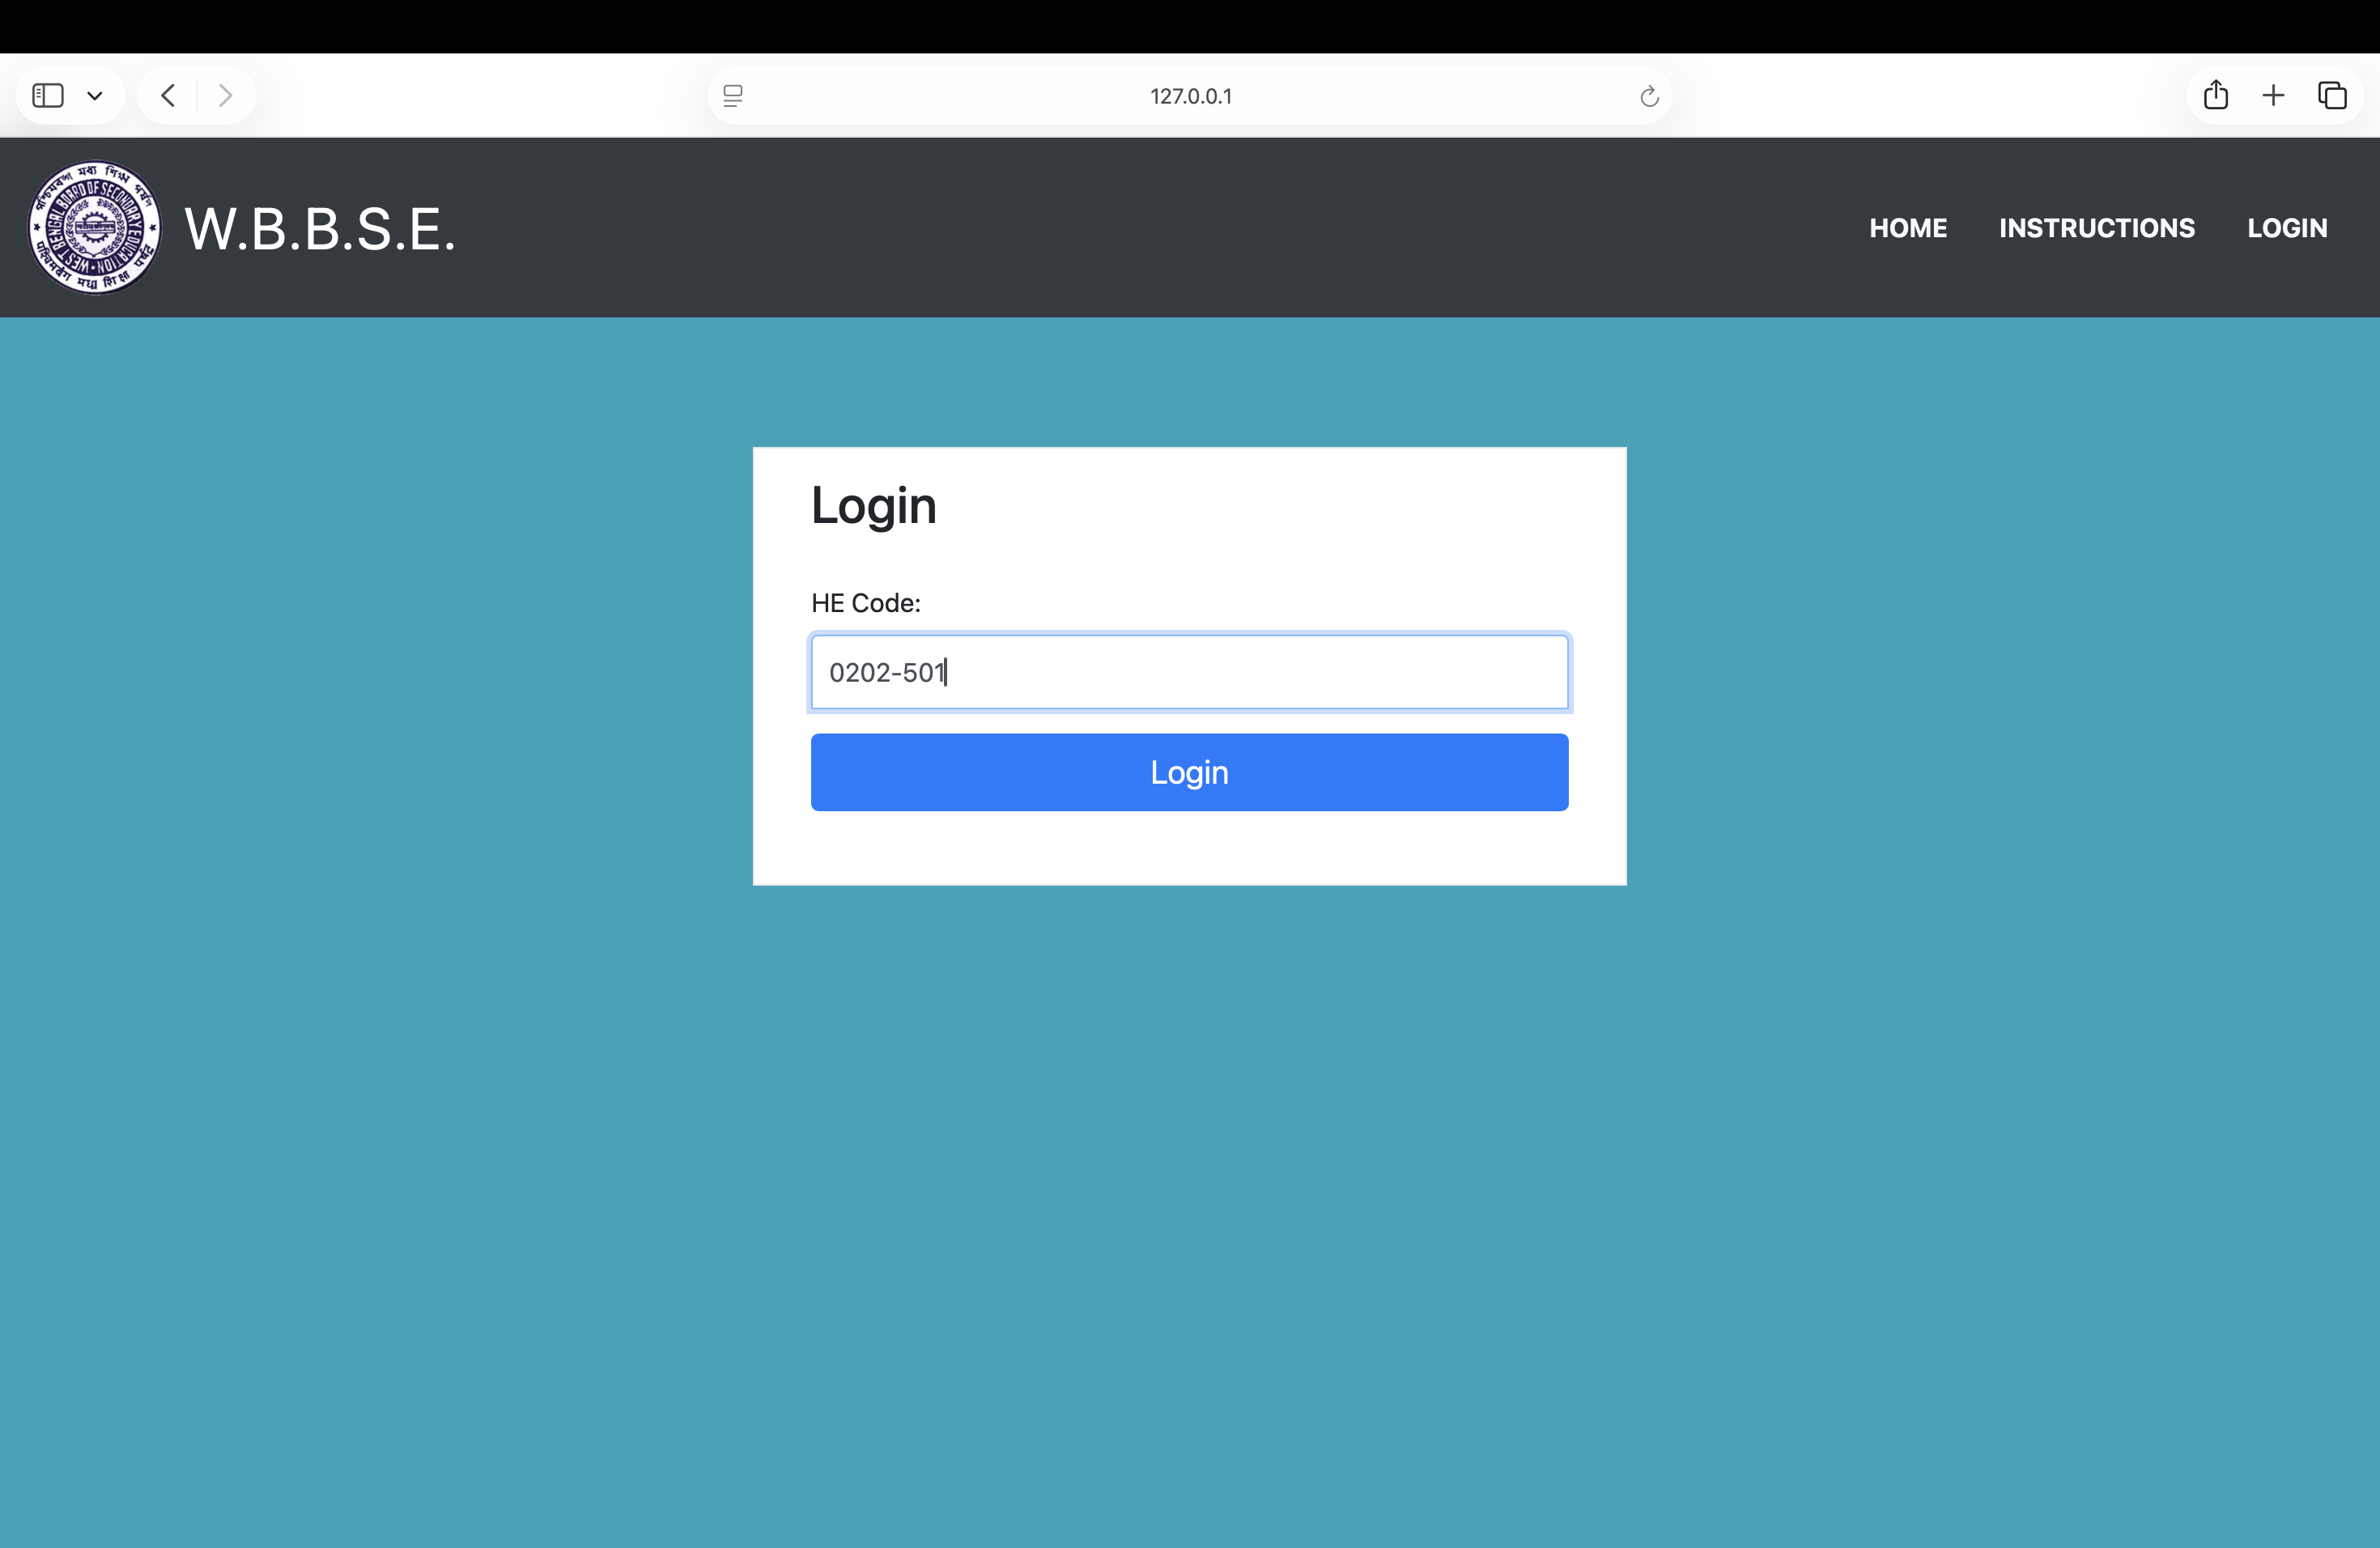The image size is (2380, 1548).
Task: Select HOME in the navigation bar
Action: click(x=1907, y=227)
